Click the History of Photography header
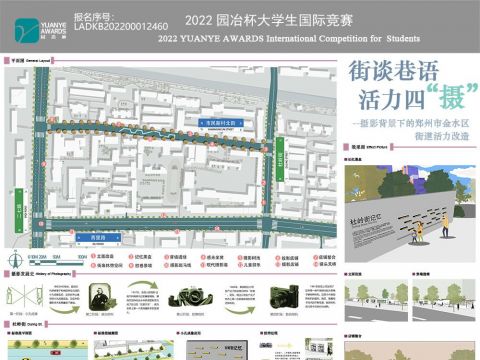The image size is (480, 360). (39, 274)
